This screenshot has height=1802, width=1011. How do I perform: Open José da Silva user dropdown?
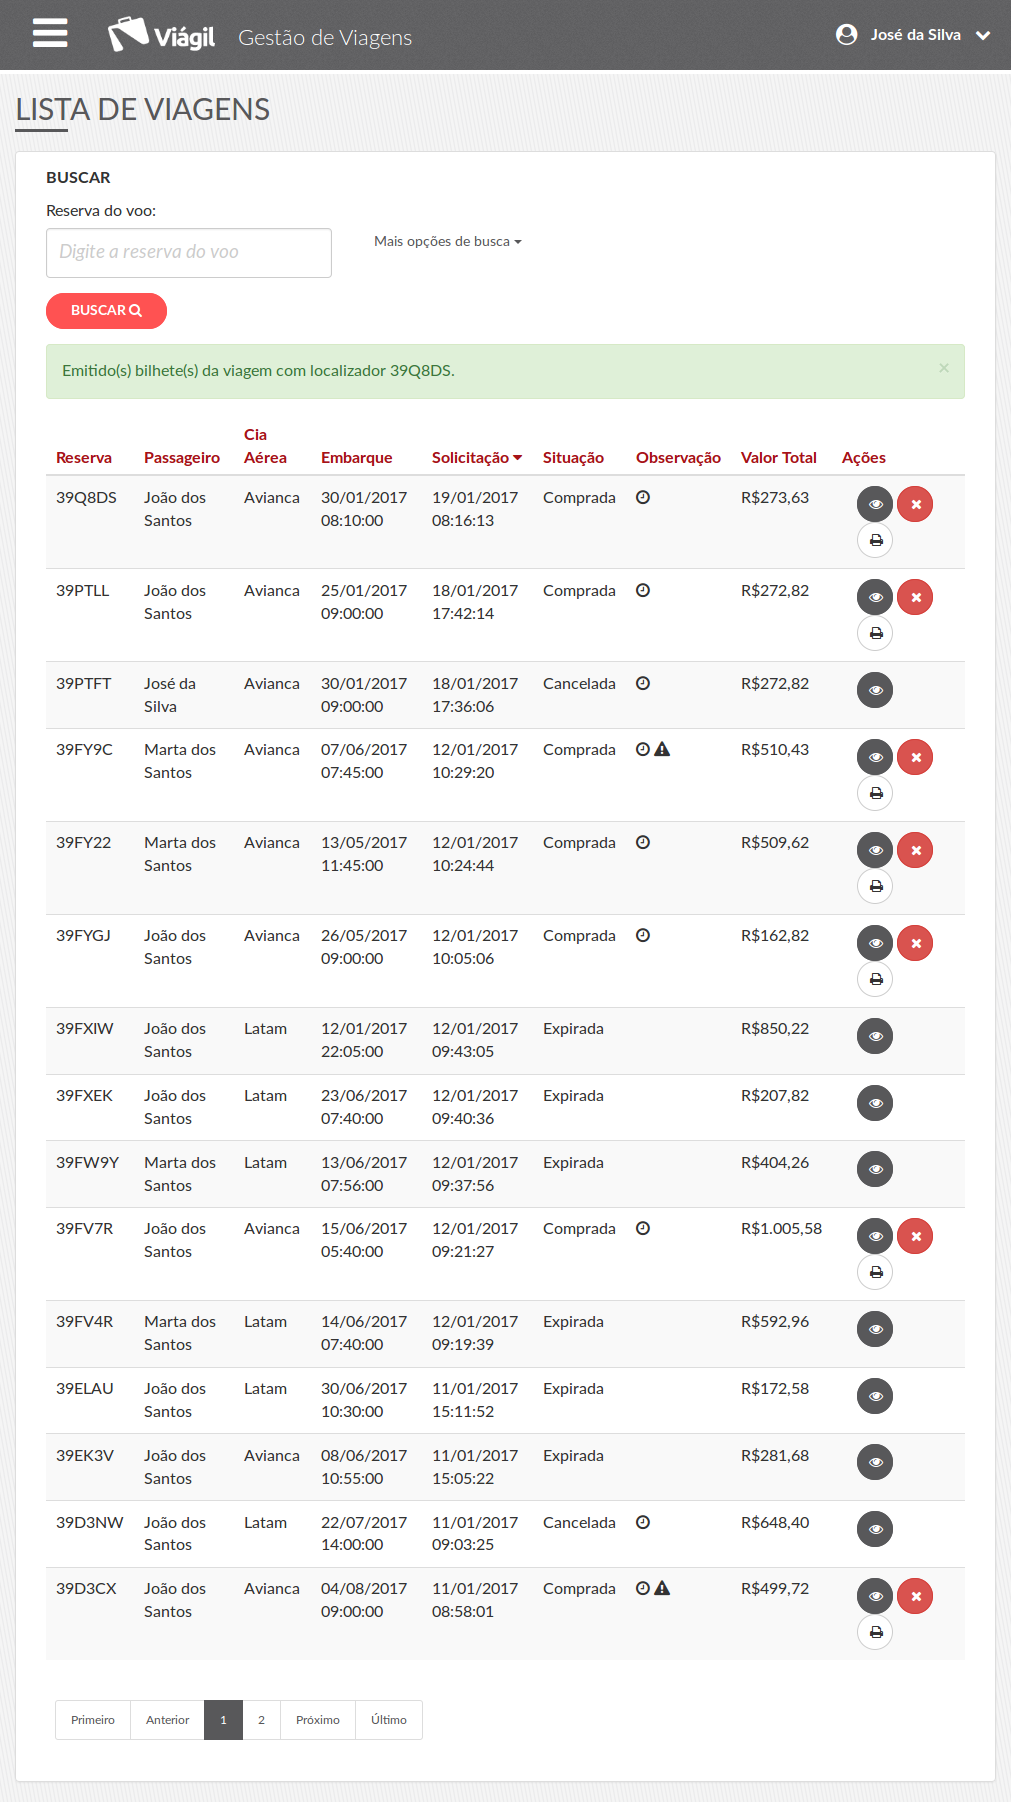[x=913, y=35]
